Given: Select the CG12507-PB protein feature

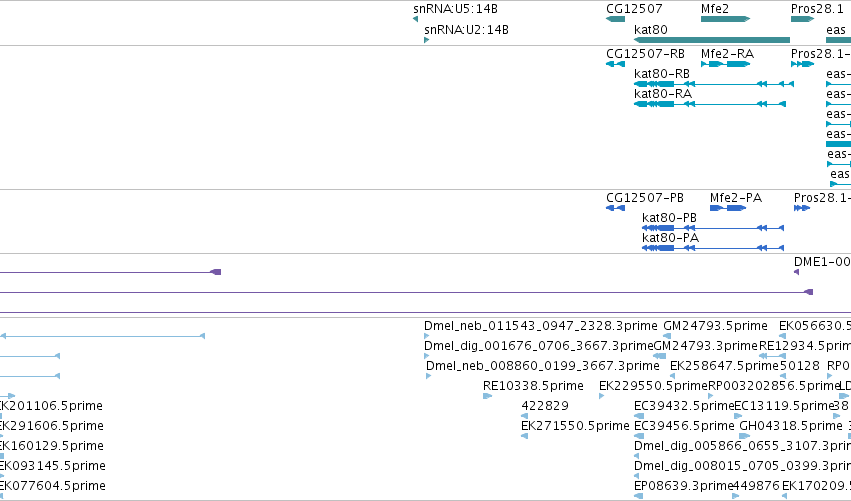Looking at the screenshot, I should [615, 208].
